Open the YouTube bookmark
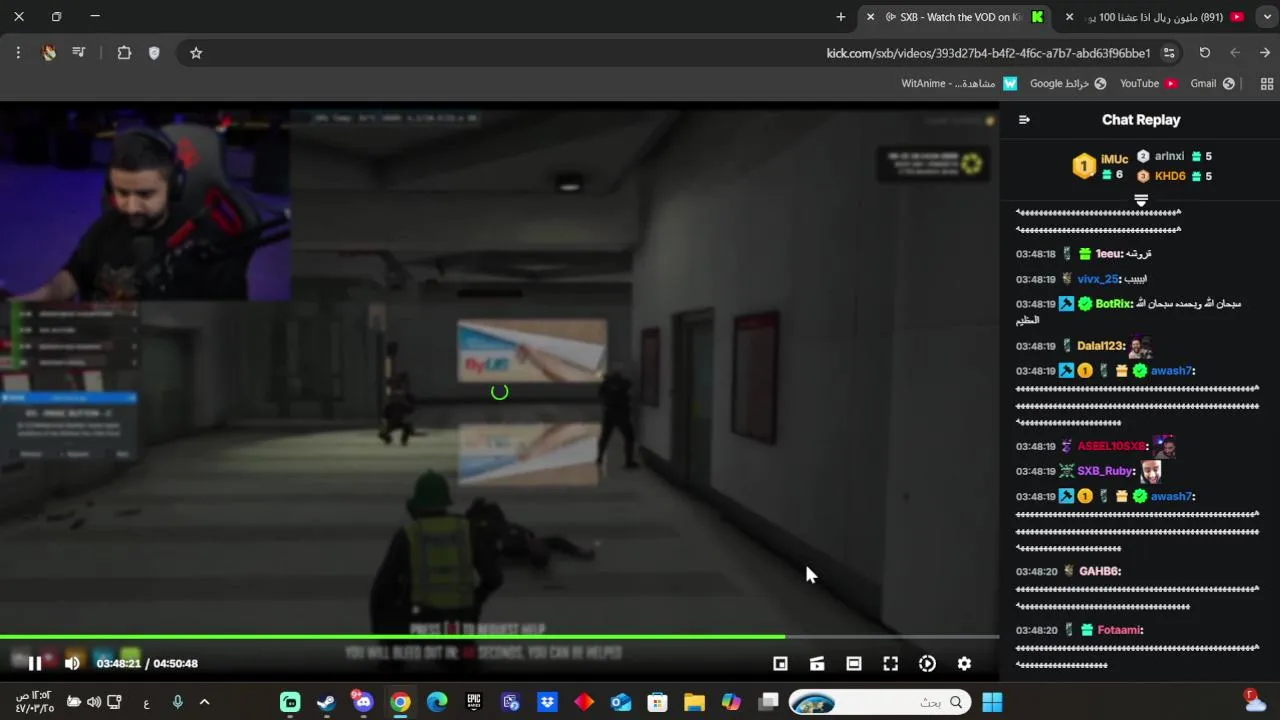Screen dimensions: 1280x720 tap(1148, 84)
